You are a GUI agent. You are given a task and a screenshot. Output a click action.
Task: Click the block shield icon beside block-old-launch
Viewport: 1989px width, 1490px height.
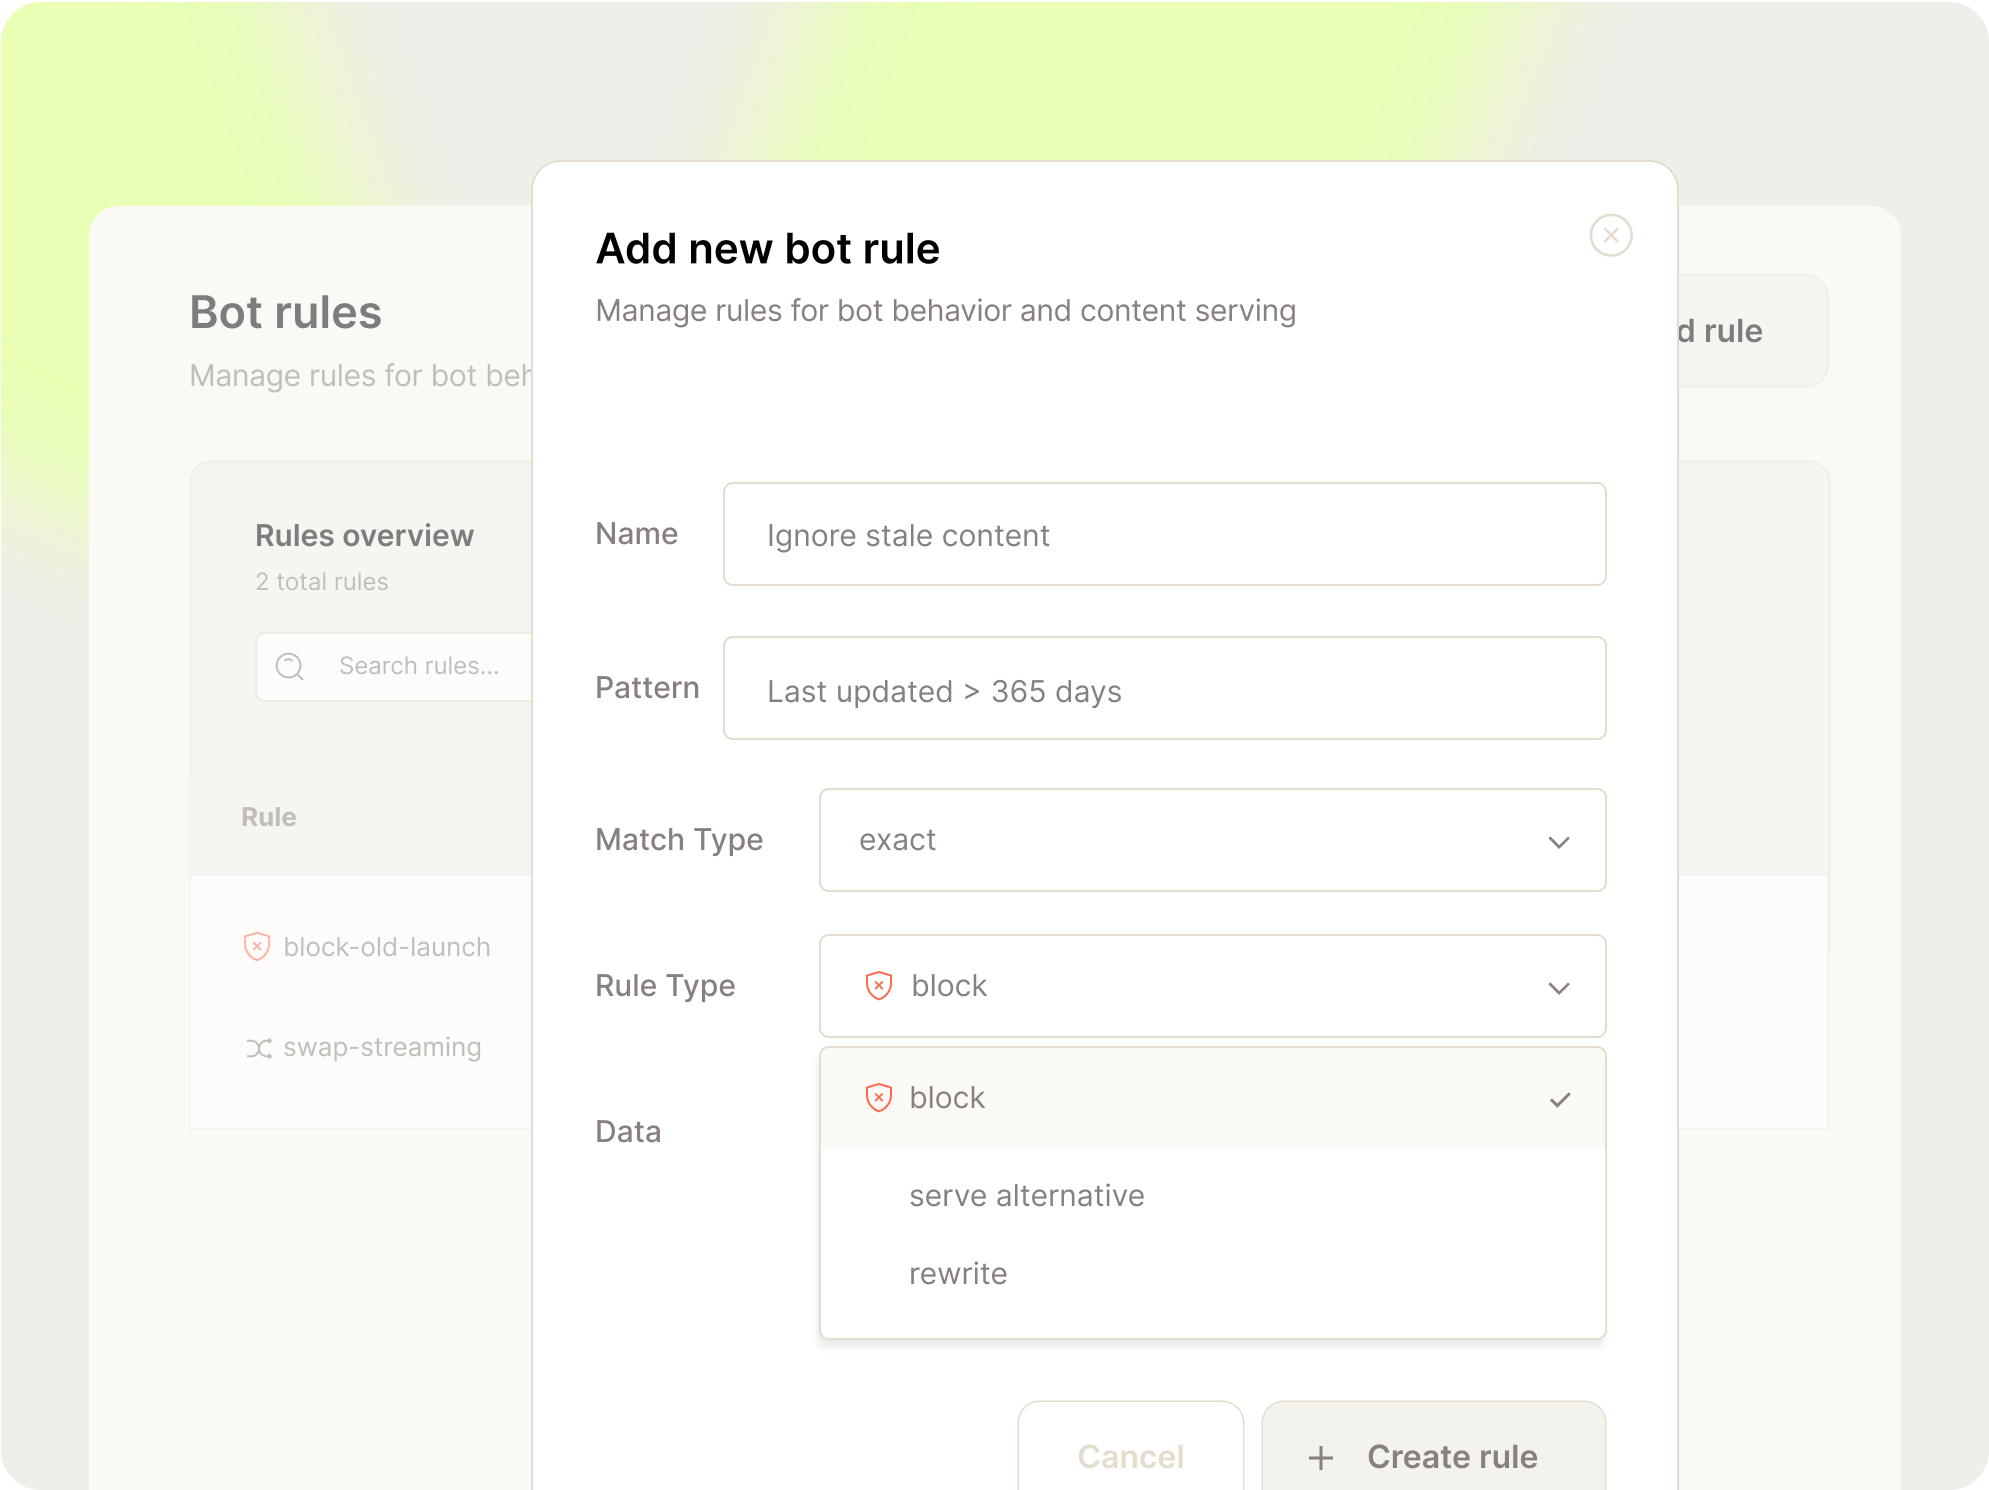(x=257, y=946)
